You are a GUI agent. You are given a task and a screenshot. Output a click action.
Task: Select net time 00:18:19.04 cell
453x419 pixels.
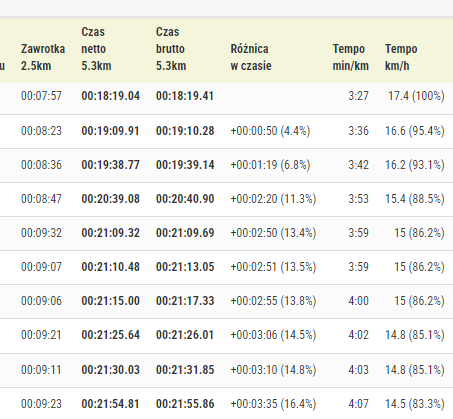[111, 96]
